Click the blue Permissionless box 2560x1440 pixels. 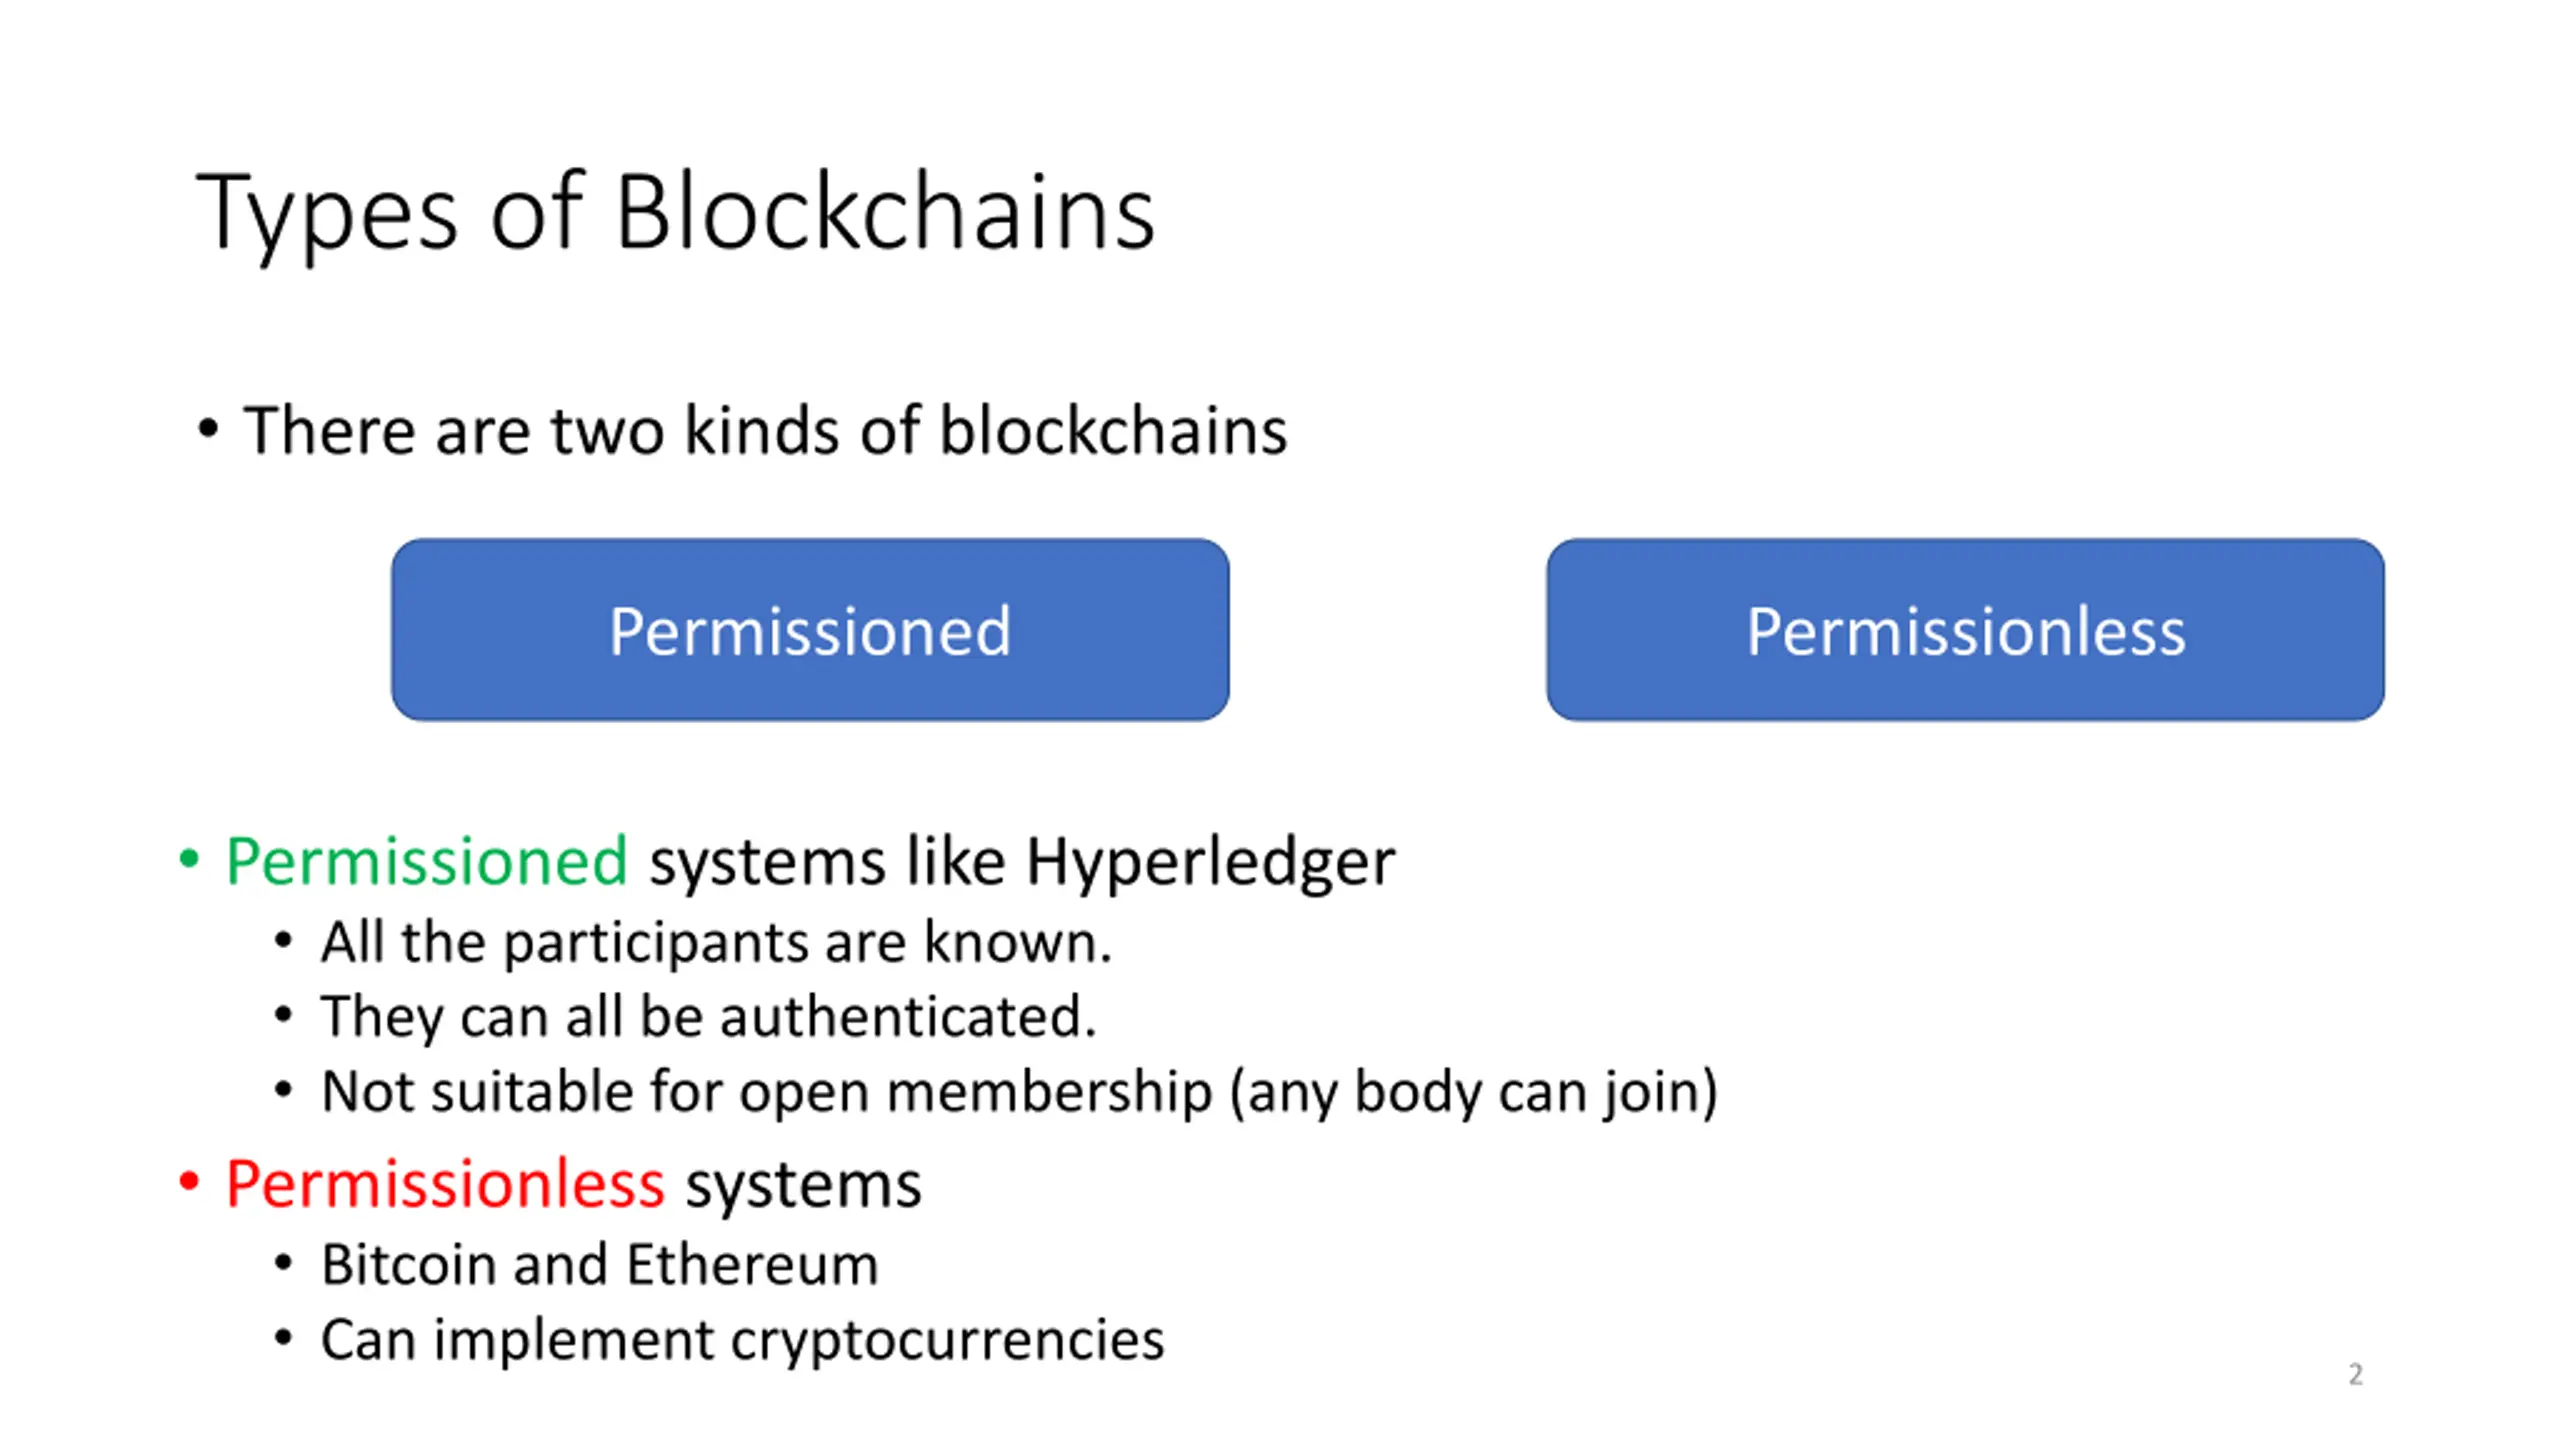point(1965,630)
